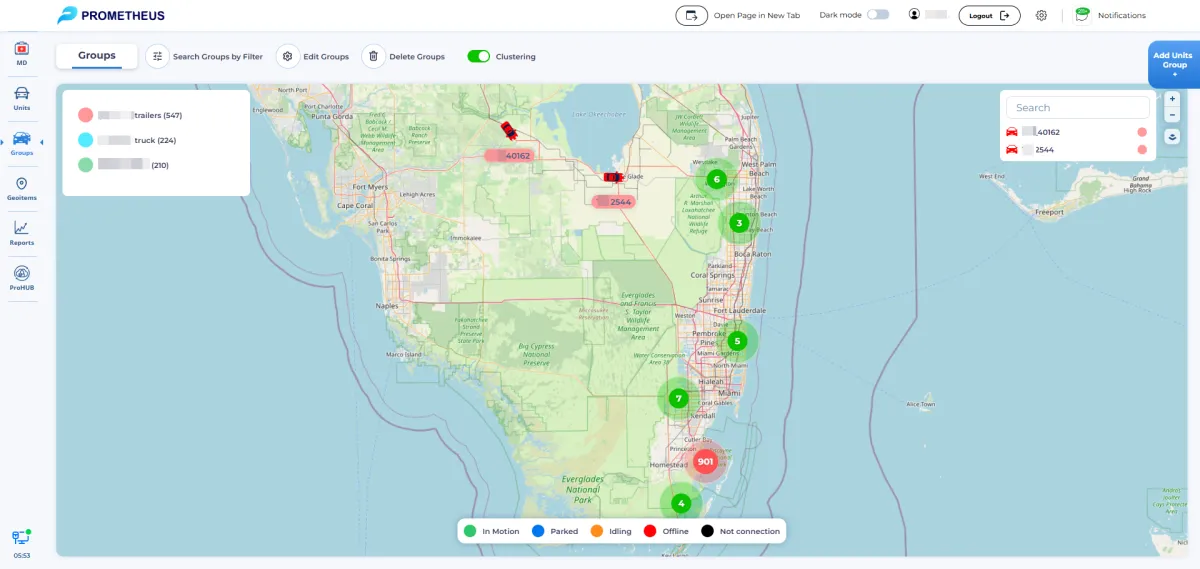
Task: Click Offline legend entry
Action: 666,531
